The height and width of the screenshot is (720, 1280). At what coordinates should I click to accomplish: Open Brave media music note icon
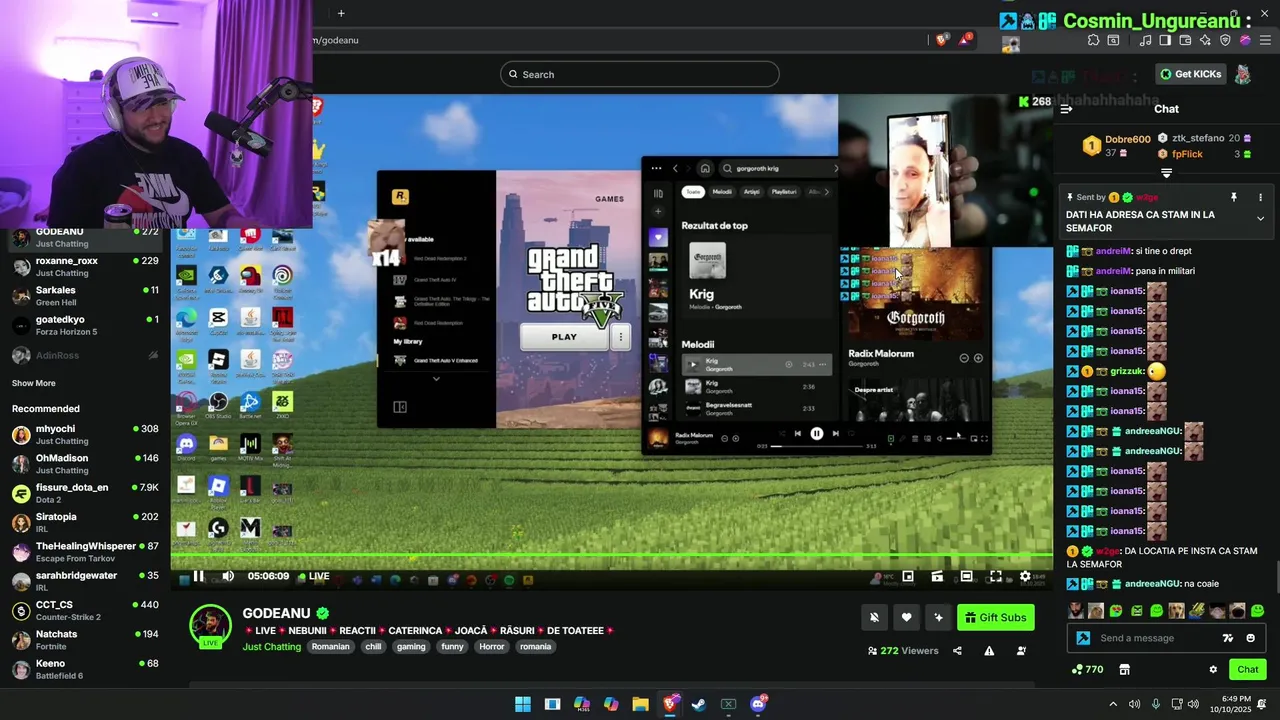click(x=1146, y=40)
